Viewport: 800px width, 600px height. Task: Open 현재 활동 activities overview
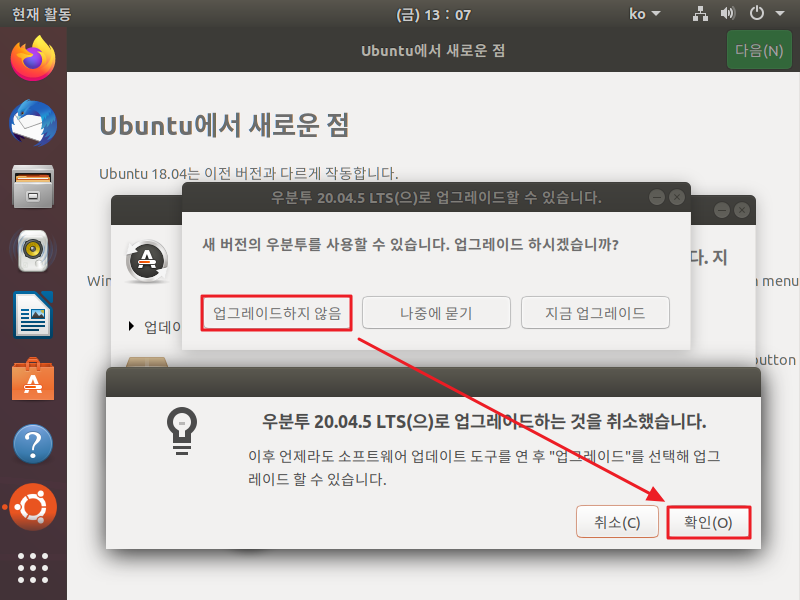click(41, 14)
